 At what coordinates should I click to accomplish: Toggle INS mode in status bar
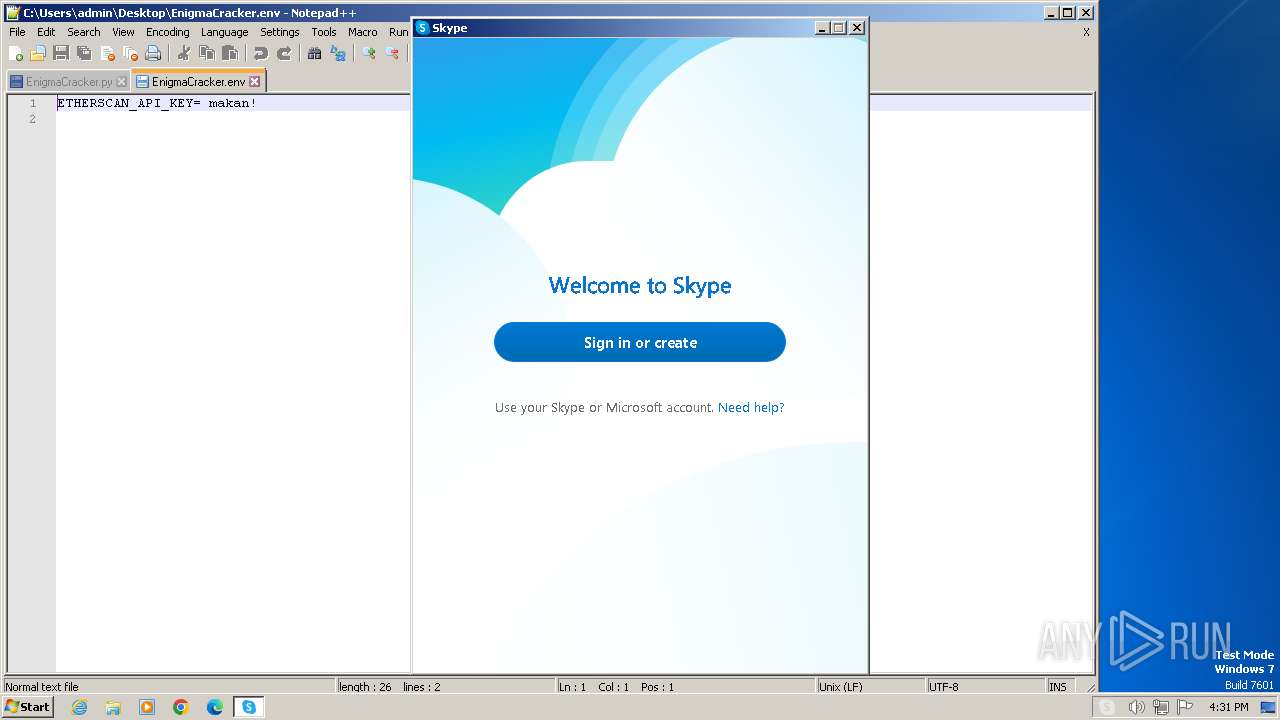pyautogui.click(x=1058, y=687)
